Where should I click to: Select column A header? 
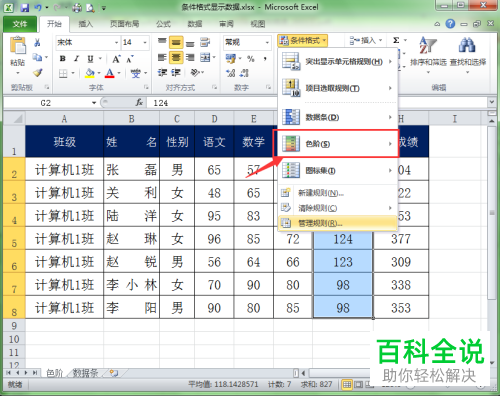pyautogui.click(x=64, y=119)
